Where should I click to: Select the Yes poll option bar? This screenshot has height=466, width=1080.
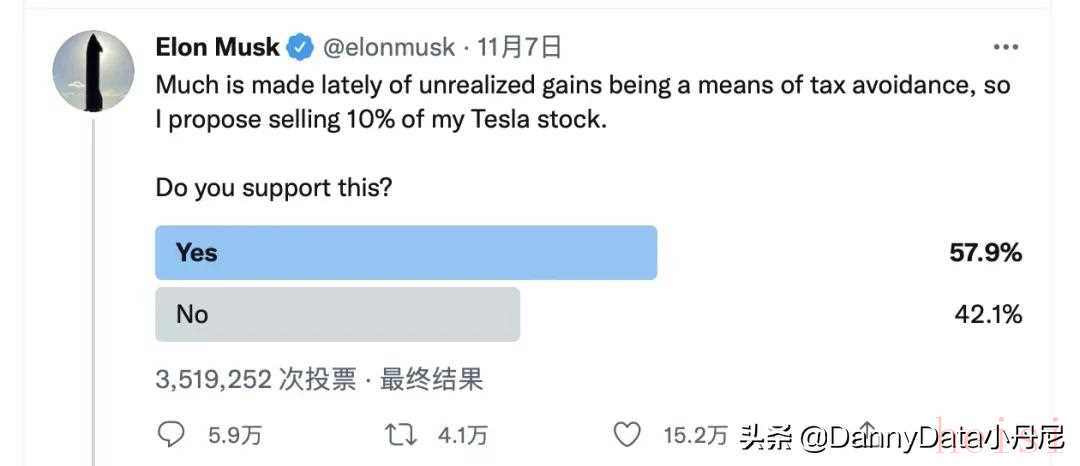point(405,253)
